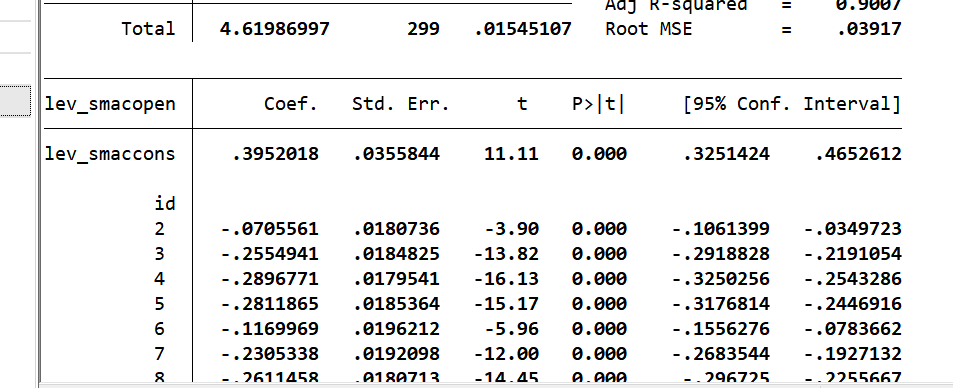Select id 6 standard error .0196212

click(x=396, y=328)
